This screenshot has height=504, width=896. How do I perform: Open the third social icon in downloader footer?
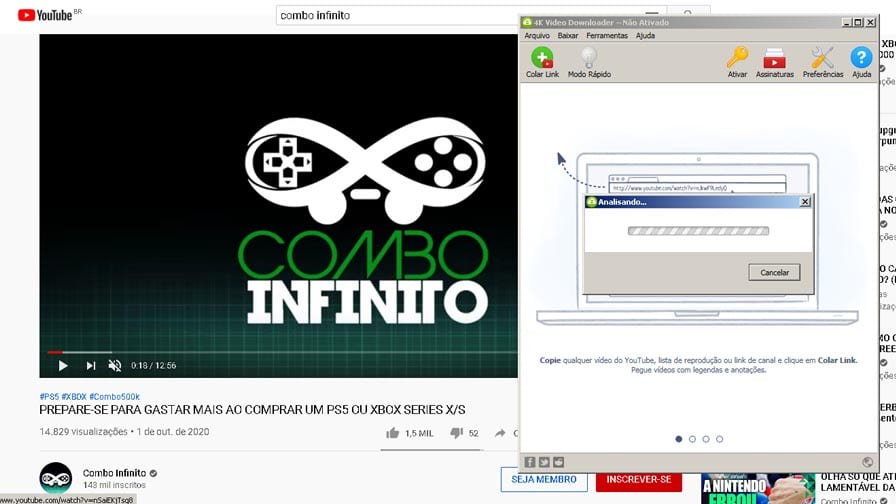[558, 462]
